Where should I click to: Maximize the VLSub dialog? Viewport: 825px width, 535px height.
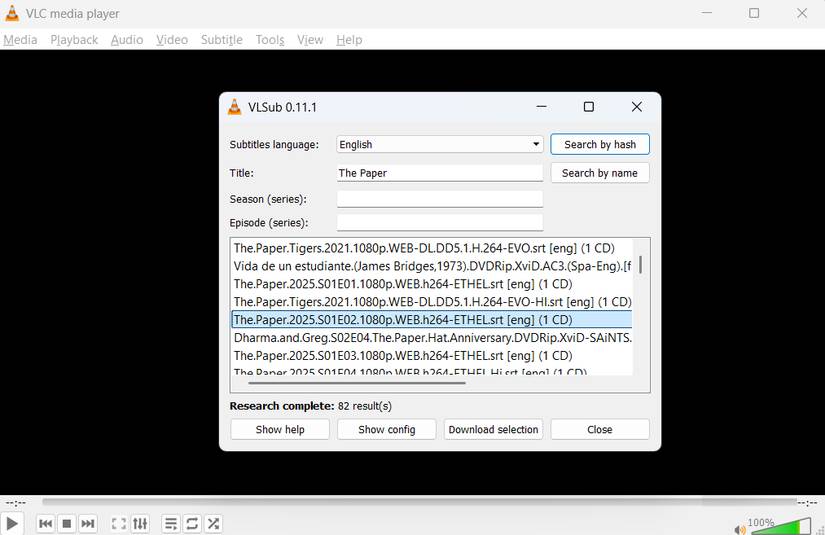click(589, 107)
